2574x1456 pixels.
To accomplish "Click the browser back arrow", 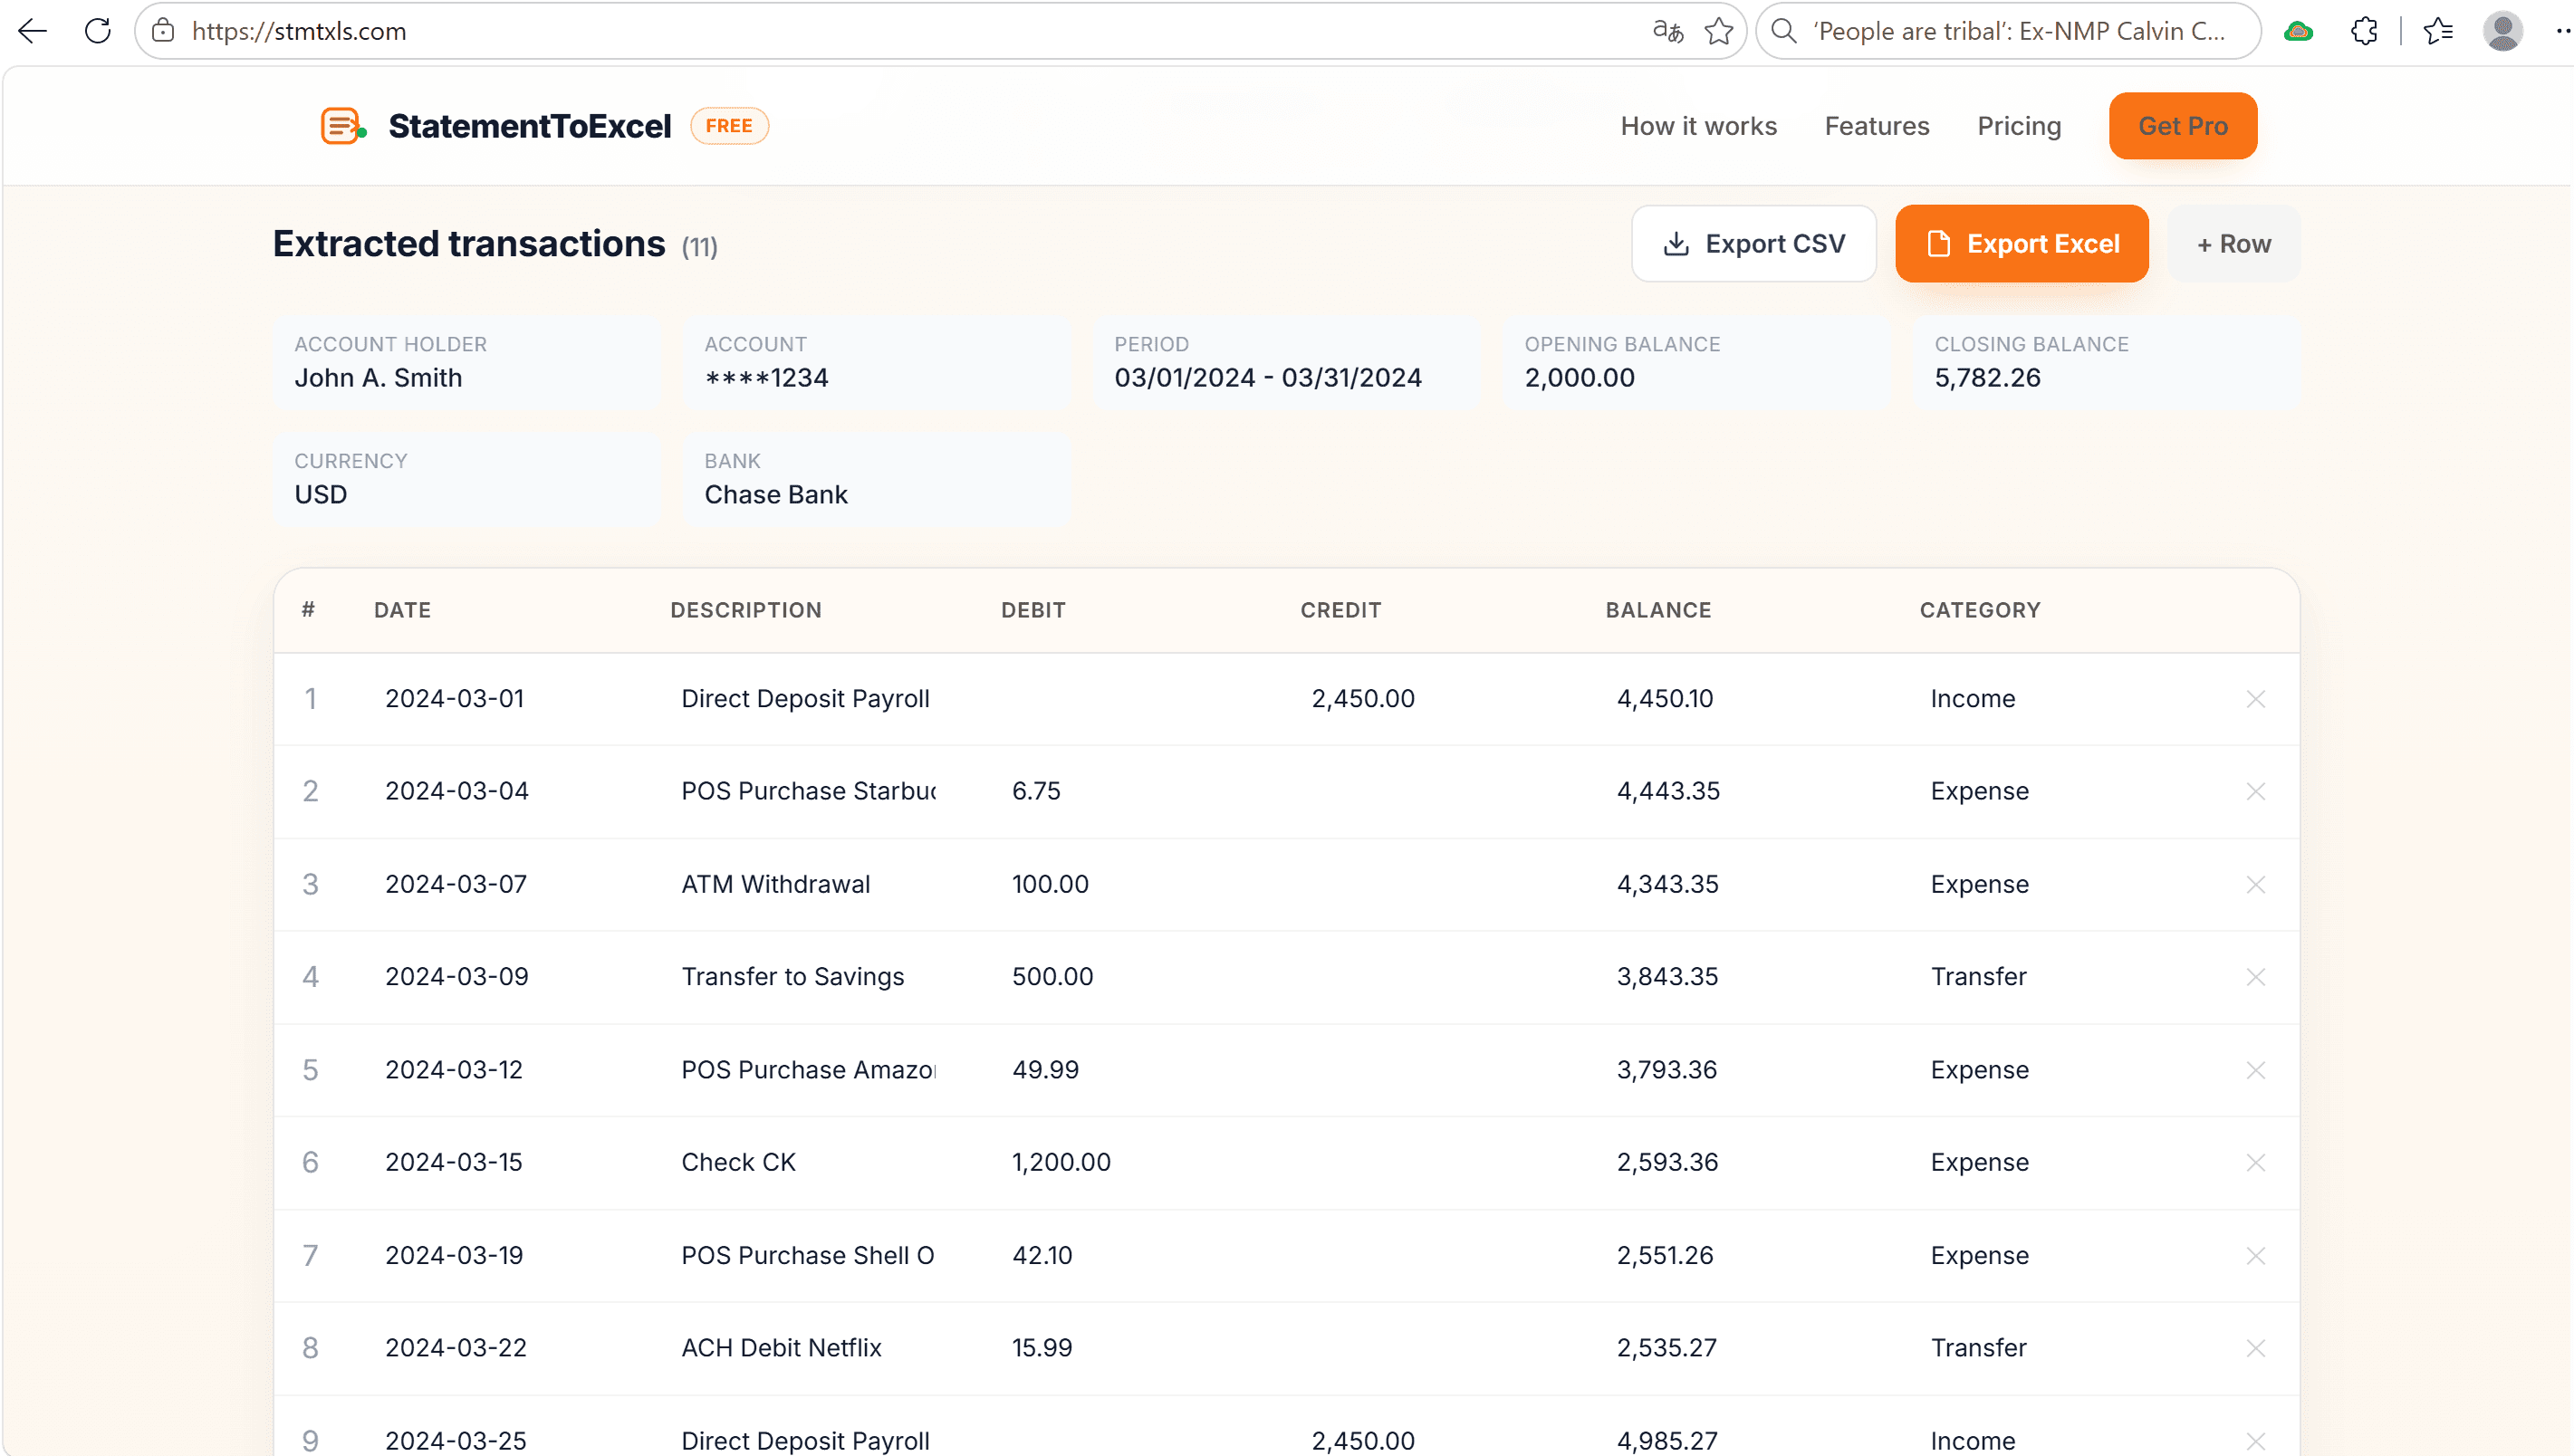I will pos(33,31).
